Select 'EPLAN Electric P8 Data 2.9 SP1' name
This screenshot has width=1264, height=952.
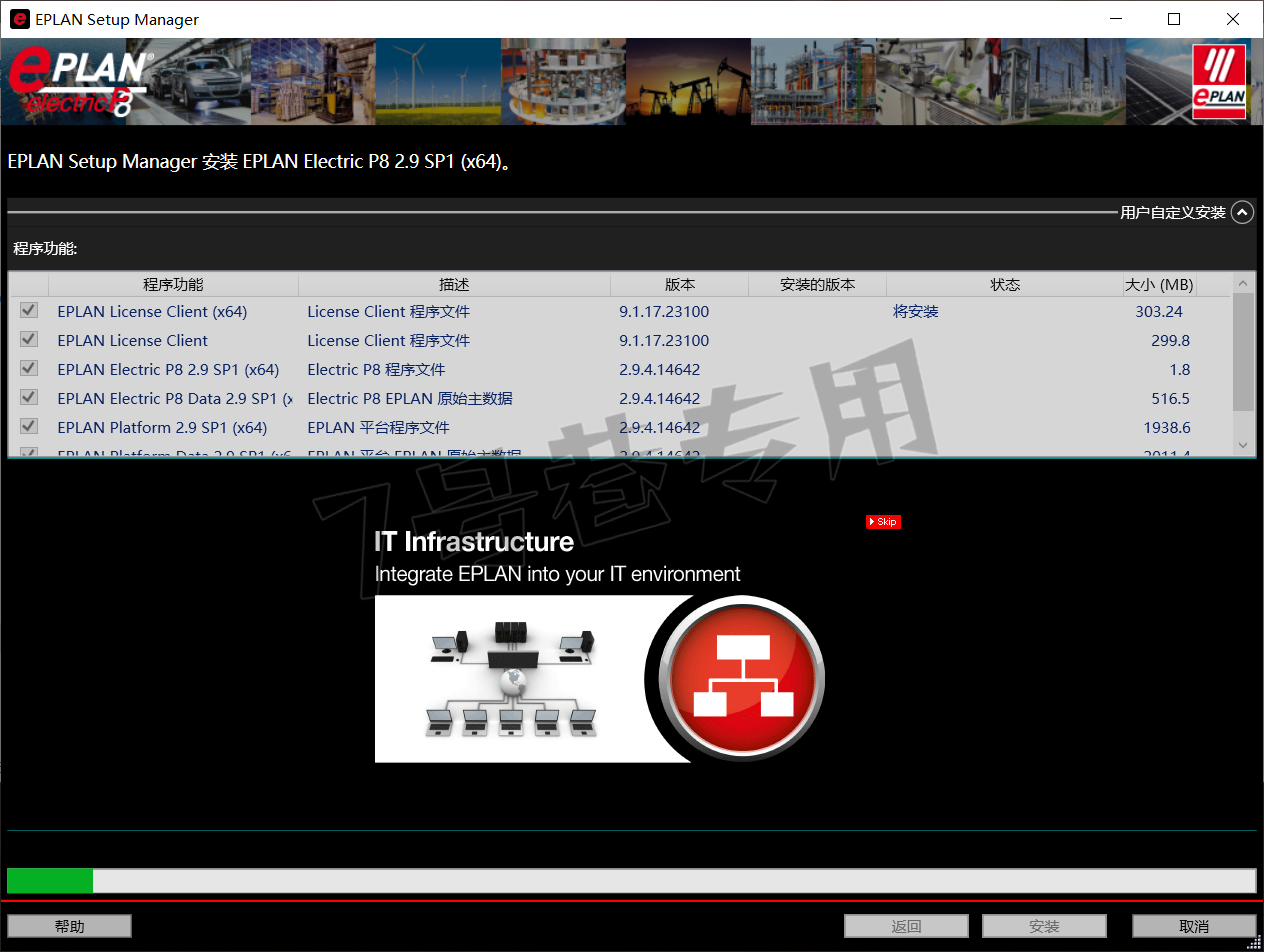(175, 398)
